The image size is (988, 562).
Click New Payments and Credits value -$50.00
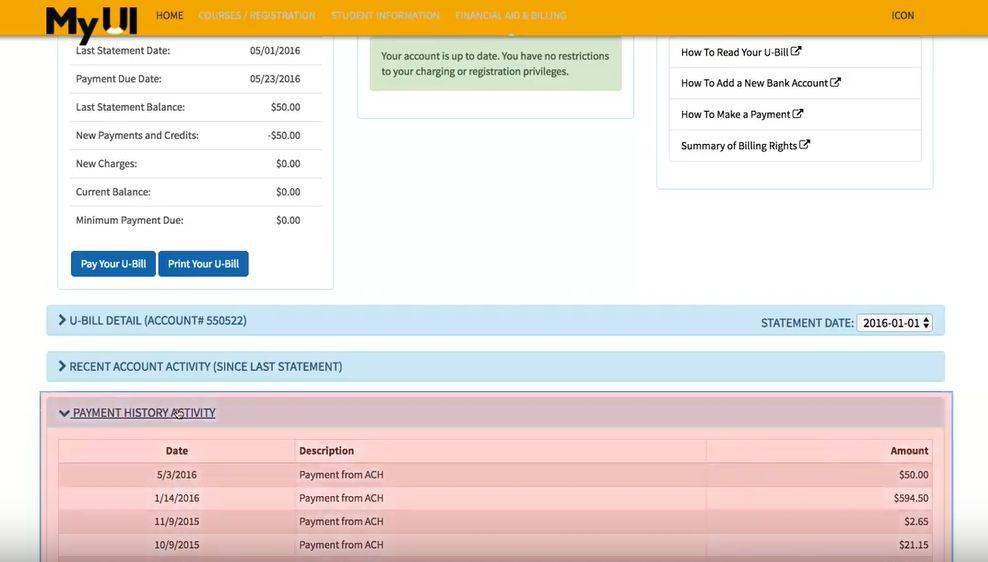tap(284, 135)
